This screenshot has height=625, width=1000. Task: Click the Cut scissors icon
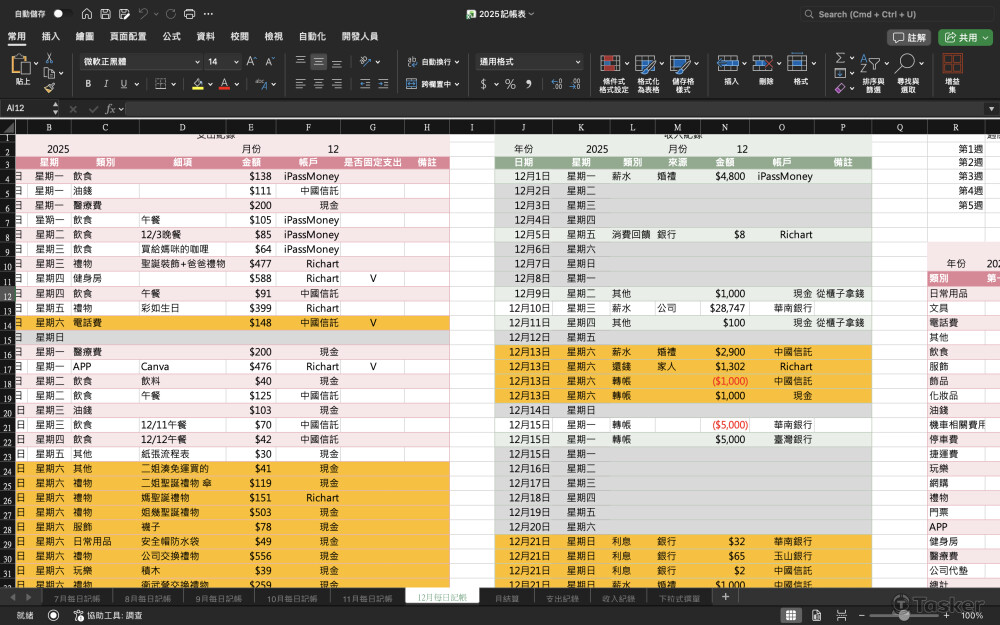click(x=48, y=59)
